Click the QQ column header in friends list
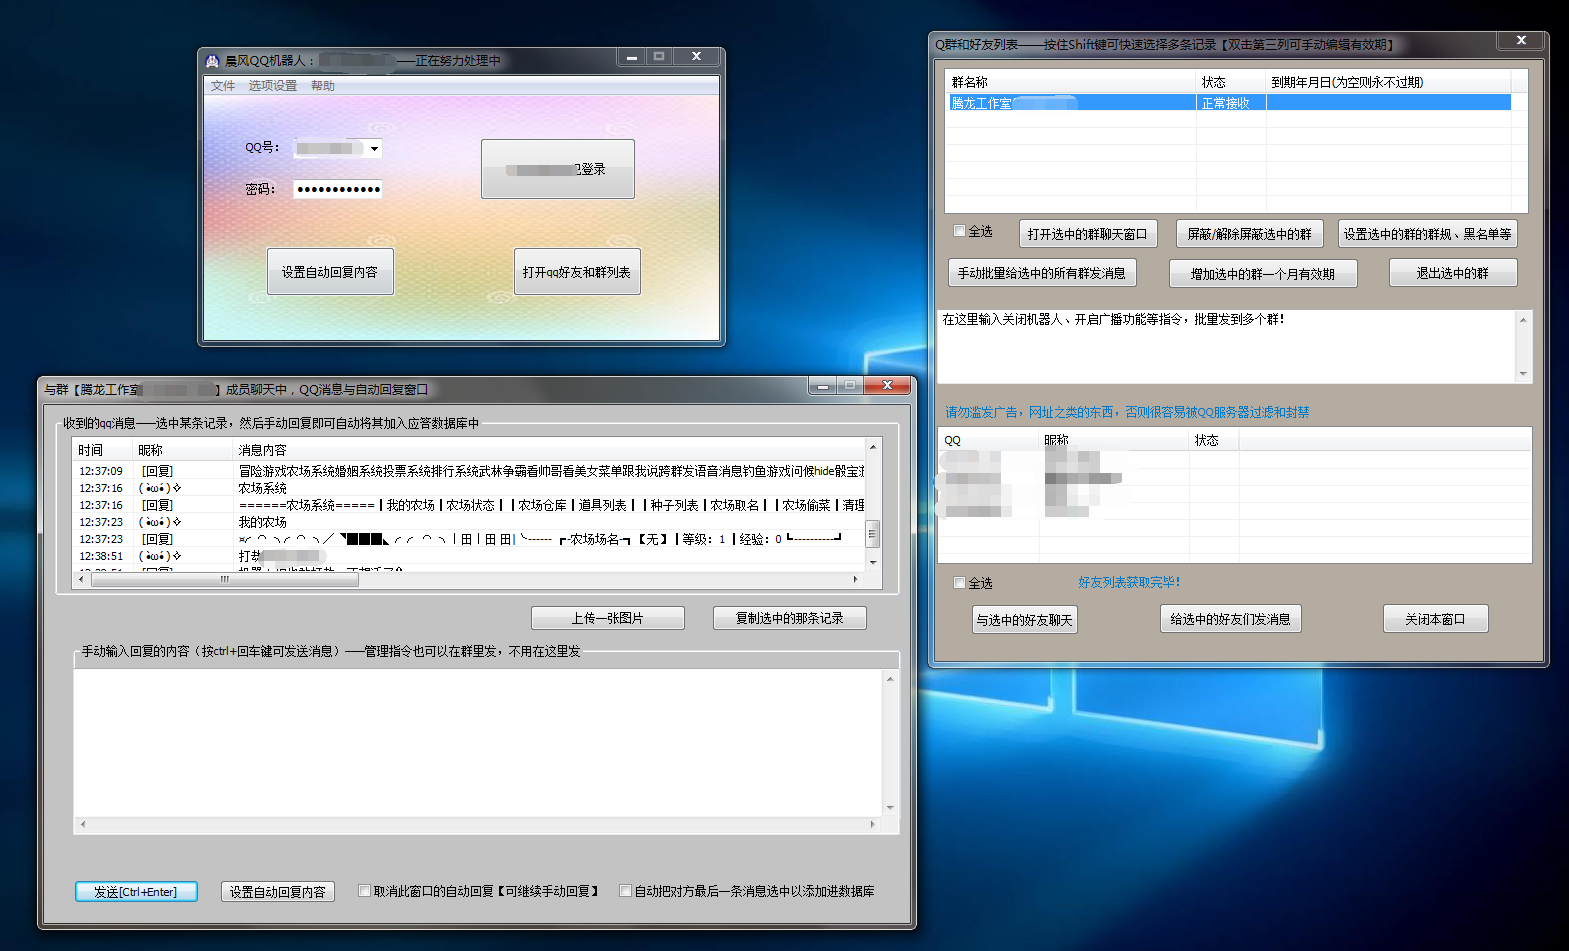 (x=989, y=440)
